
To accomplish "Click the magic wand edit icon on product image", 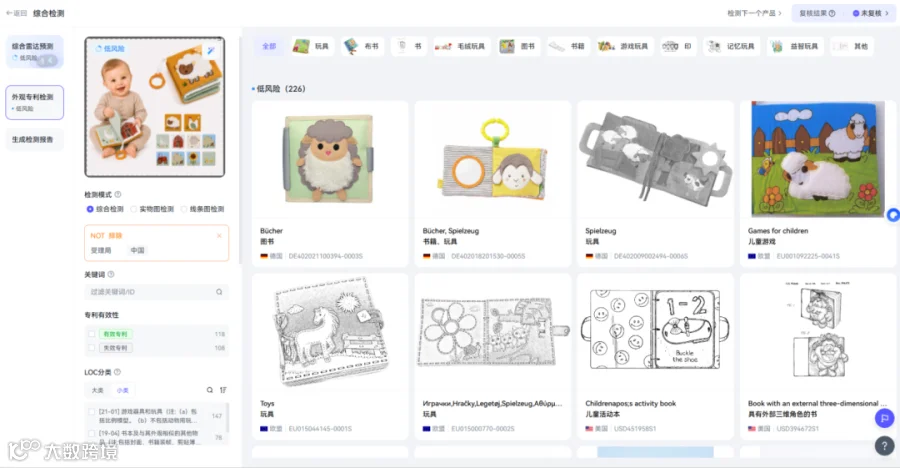I will (211, 50).
